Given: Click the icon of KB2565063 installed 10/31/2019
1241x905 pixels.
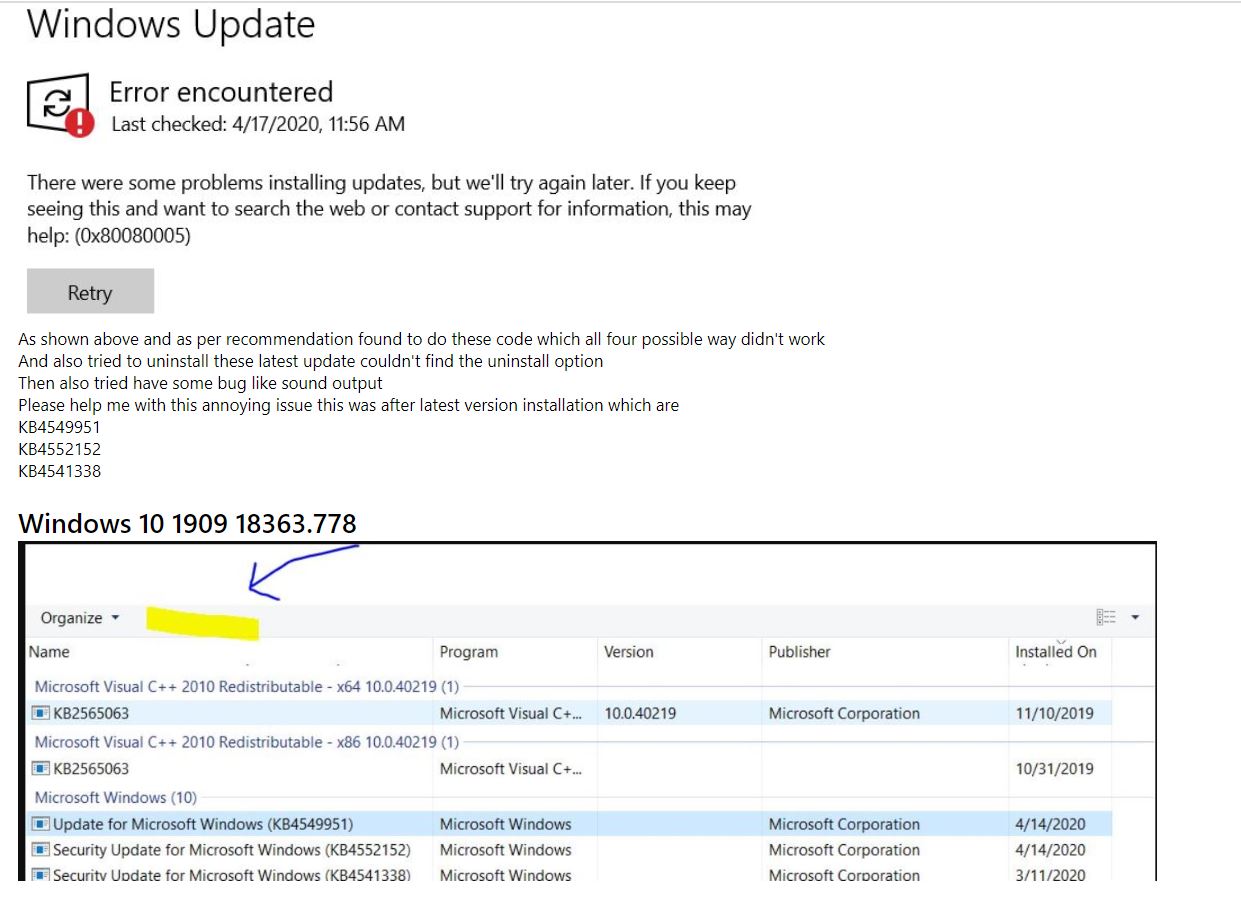Looking at the screenshot, I should tap(41, 769).
